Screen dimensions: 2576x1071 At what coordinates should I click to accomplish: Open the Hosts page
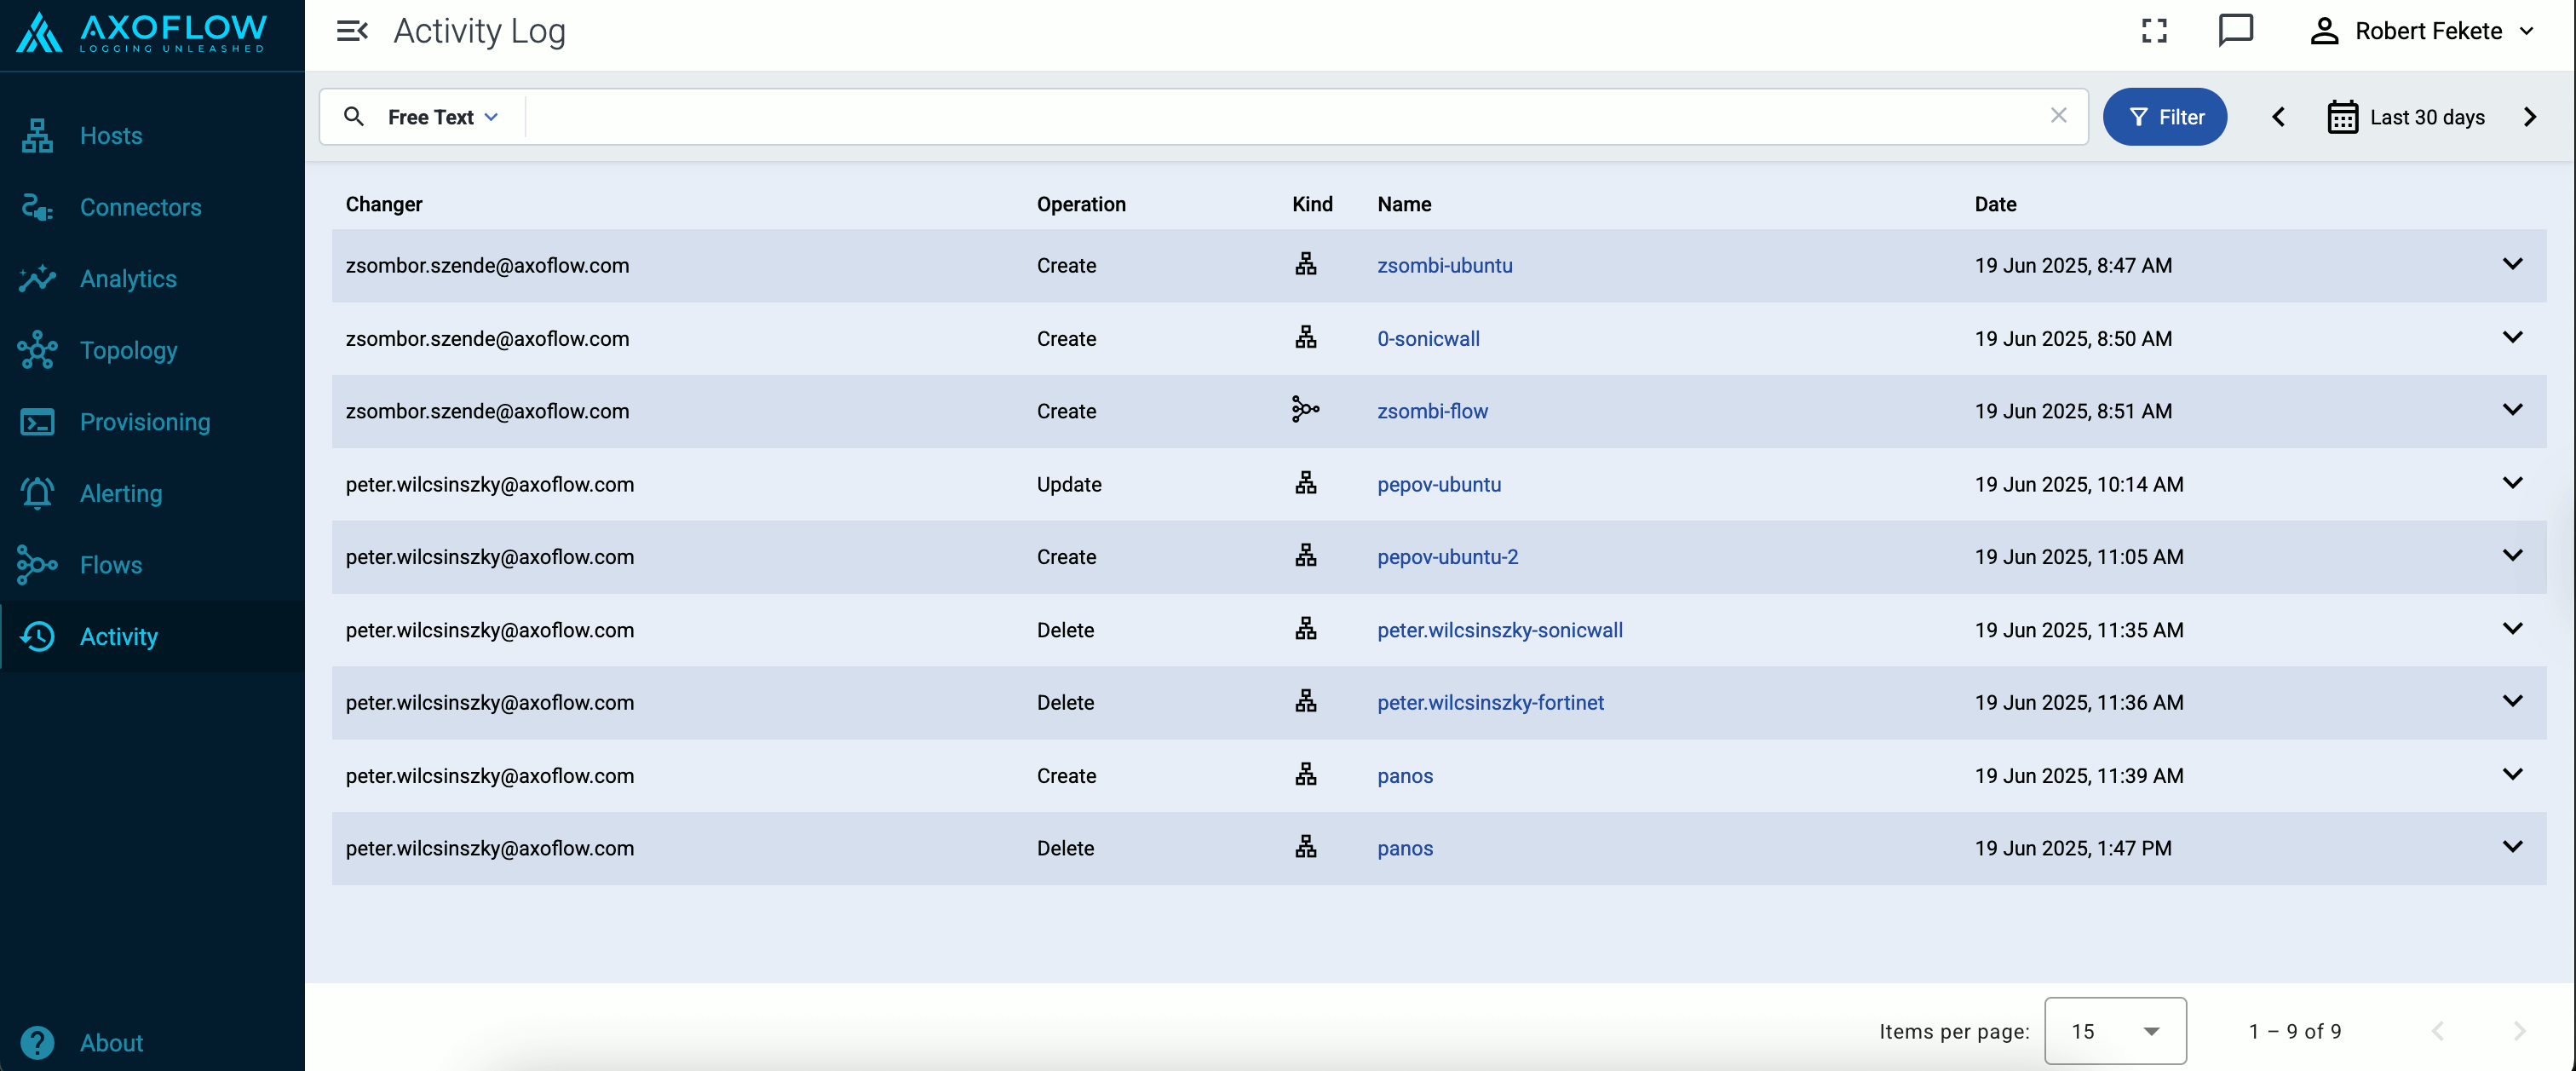point(152,135)
